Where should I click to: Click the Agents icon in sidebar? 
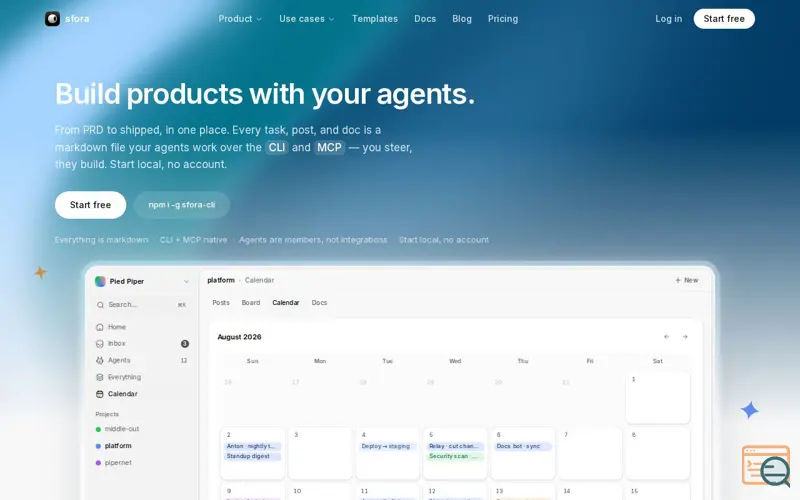[x=99, y=360]
